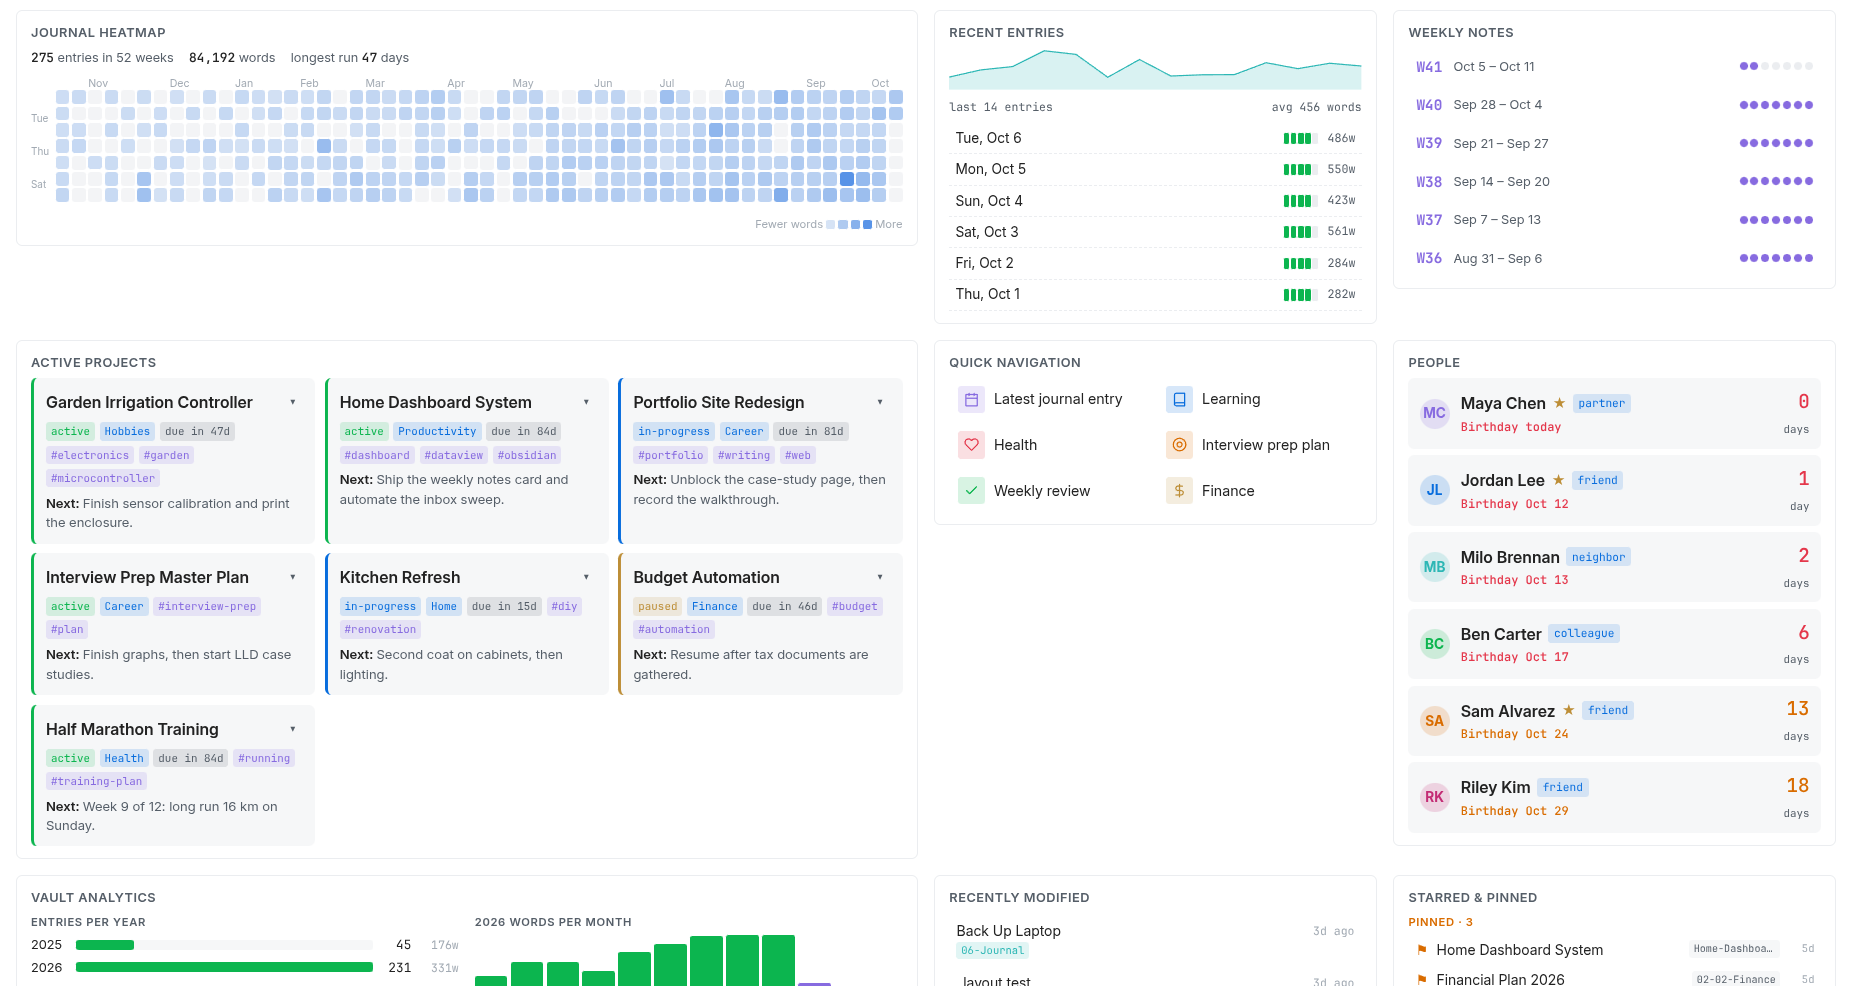Expand the Home Dashboard System card menu

[x=586, y=402]
